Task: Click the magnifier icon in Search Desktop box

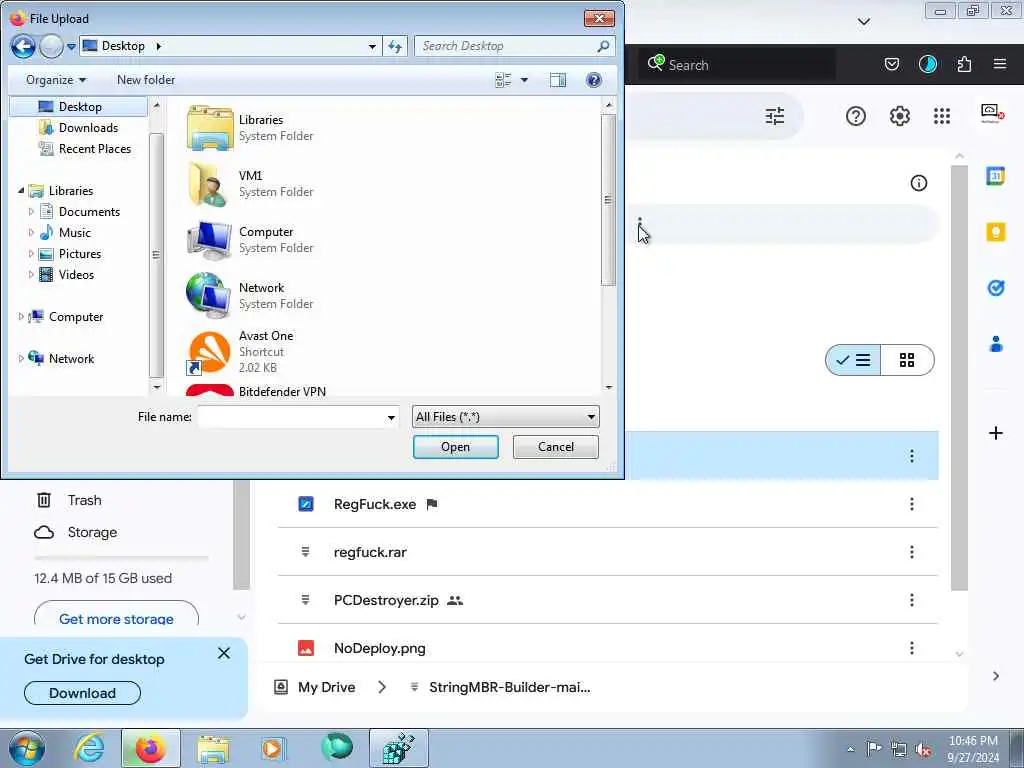Action: [x=603, y=46]
